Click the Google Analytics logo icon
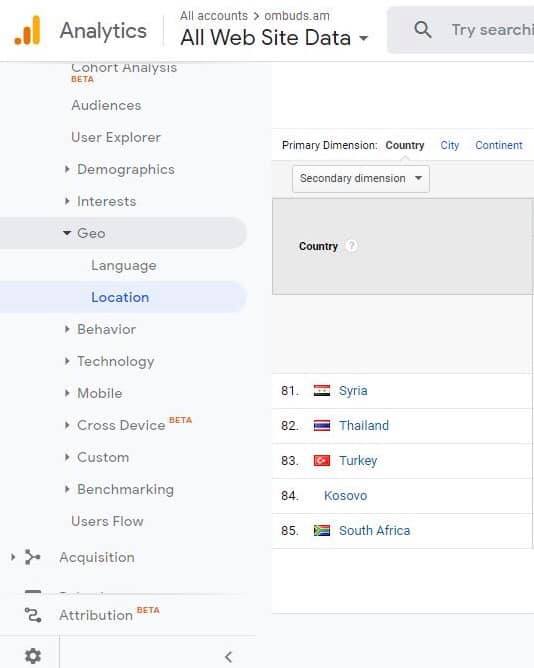 27,30
